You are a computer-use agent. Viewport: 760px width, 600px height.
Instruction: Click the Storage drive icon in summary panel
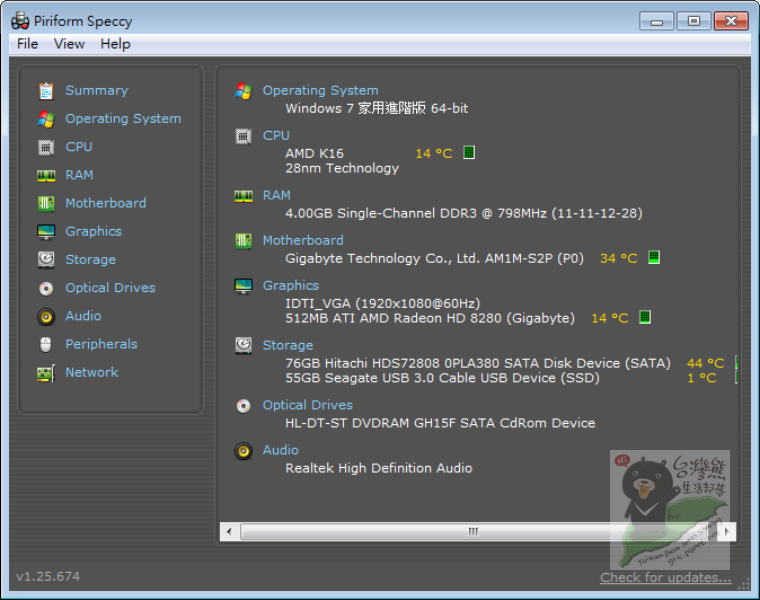pyautogui.click(x=243, y=346)
